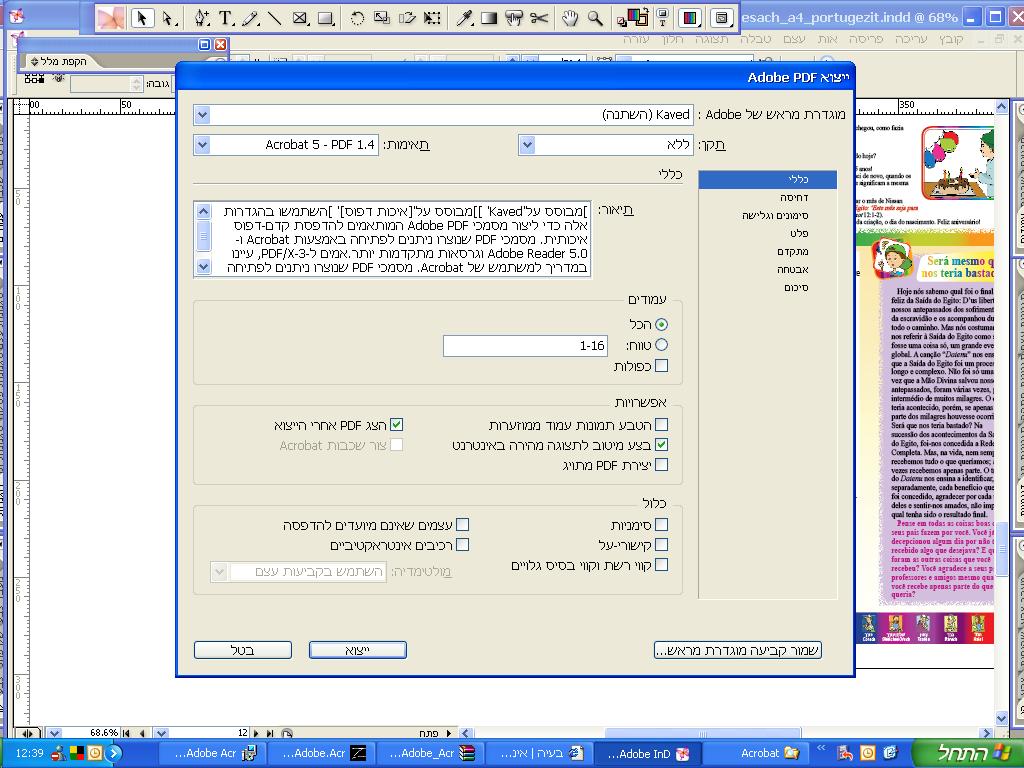Select פלט (Output) category
Screen dimensions: 1024x768
tap(767, 233)
